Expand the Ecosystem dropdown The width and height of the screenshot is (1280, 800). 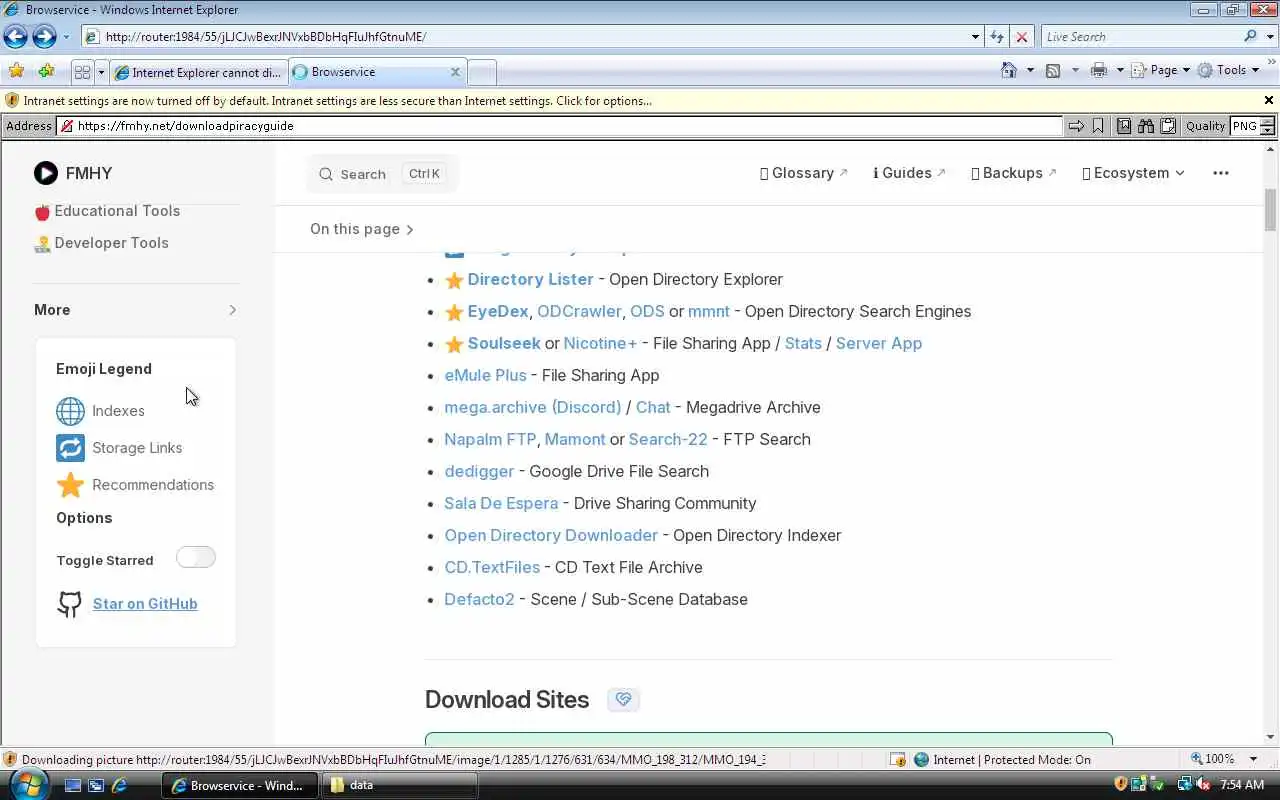tap(1133, 173)
